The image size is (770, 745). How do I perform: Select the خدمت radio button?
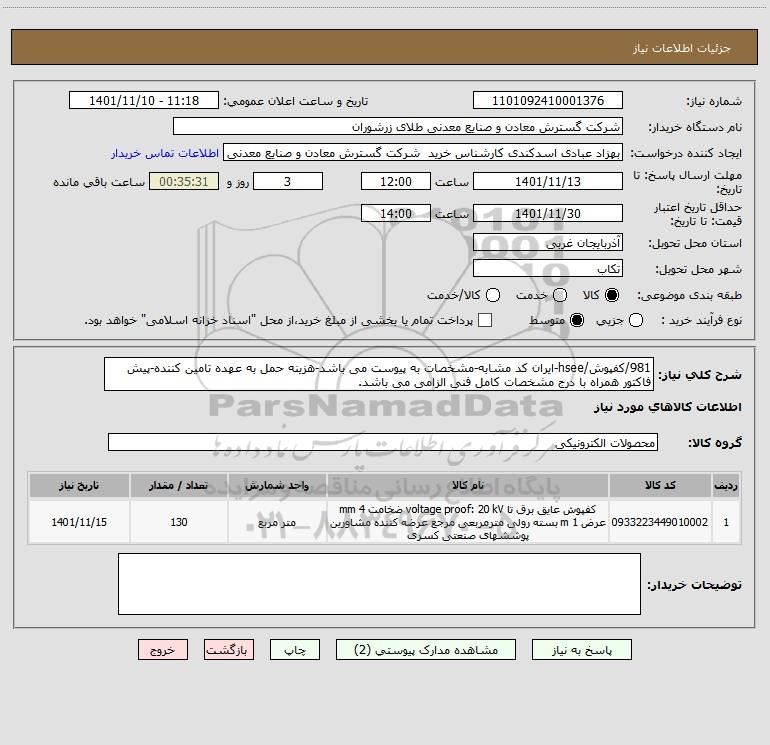point(560,295)
